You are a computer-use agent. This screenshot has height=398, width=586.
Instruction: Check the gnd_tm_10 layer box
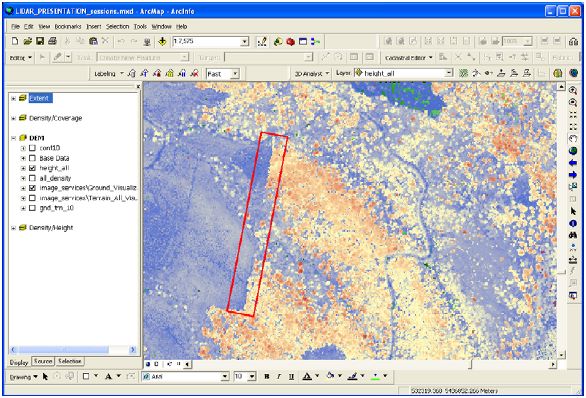(33, 208)
